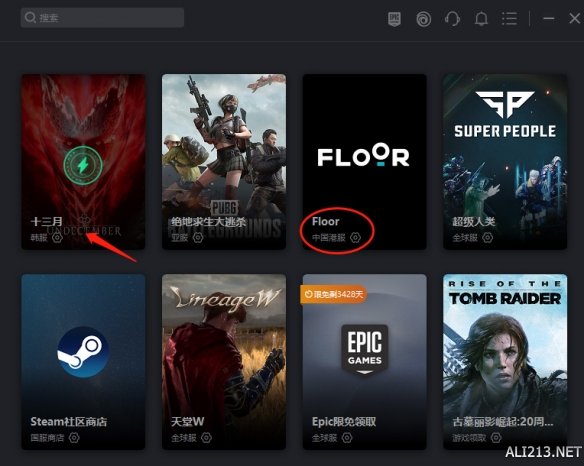Click 游戏领取 label under 古墓丽影

pos(469,438)
